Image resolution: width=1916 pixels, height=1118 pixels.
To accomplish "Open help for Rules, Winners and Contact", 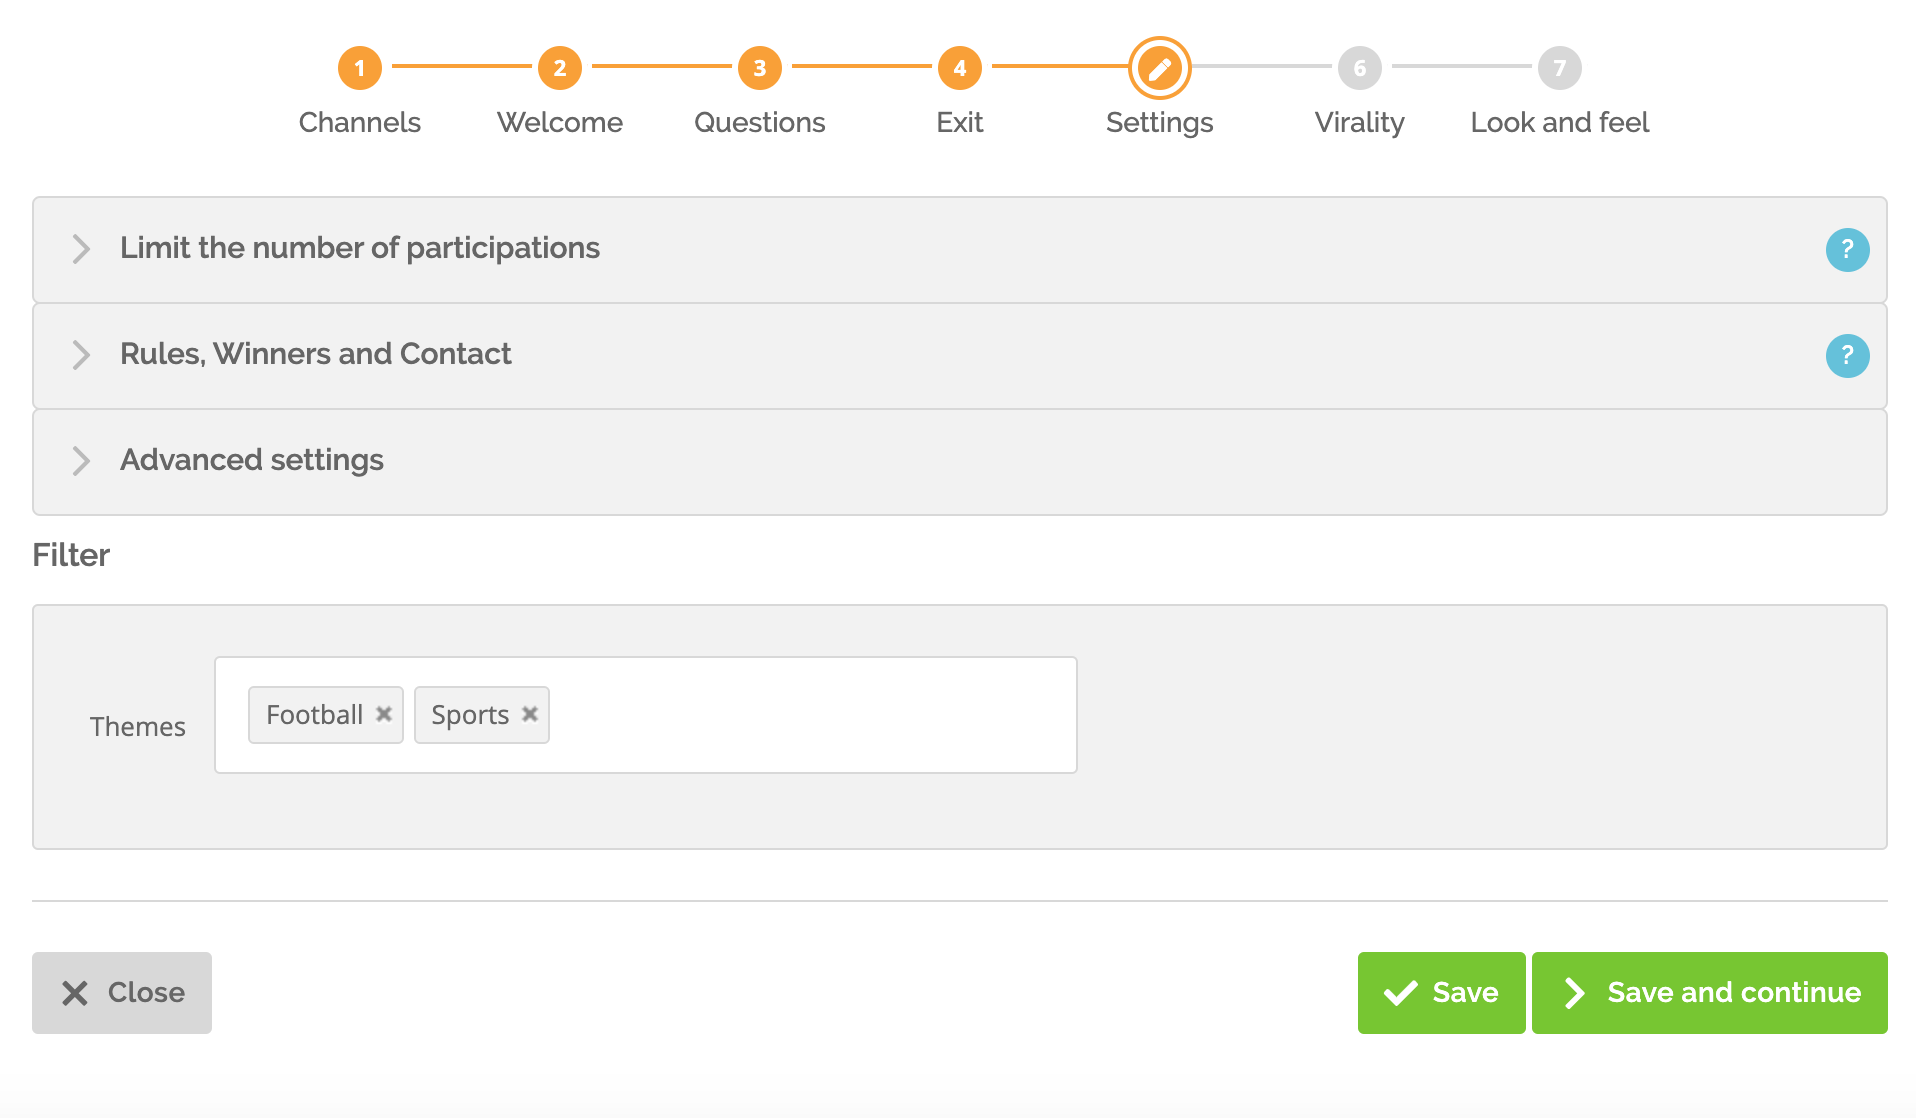I will [1847, 355].
